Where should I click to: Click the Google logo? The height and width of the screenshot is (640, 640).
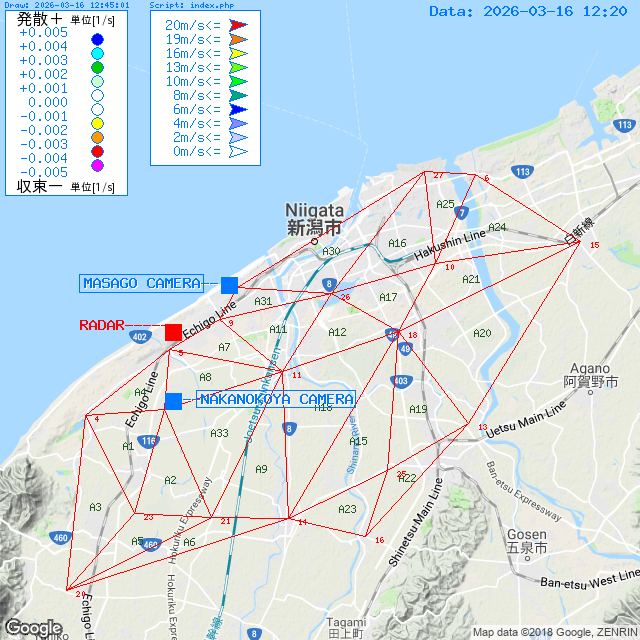pos(33,627)
